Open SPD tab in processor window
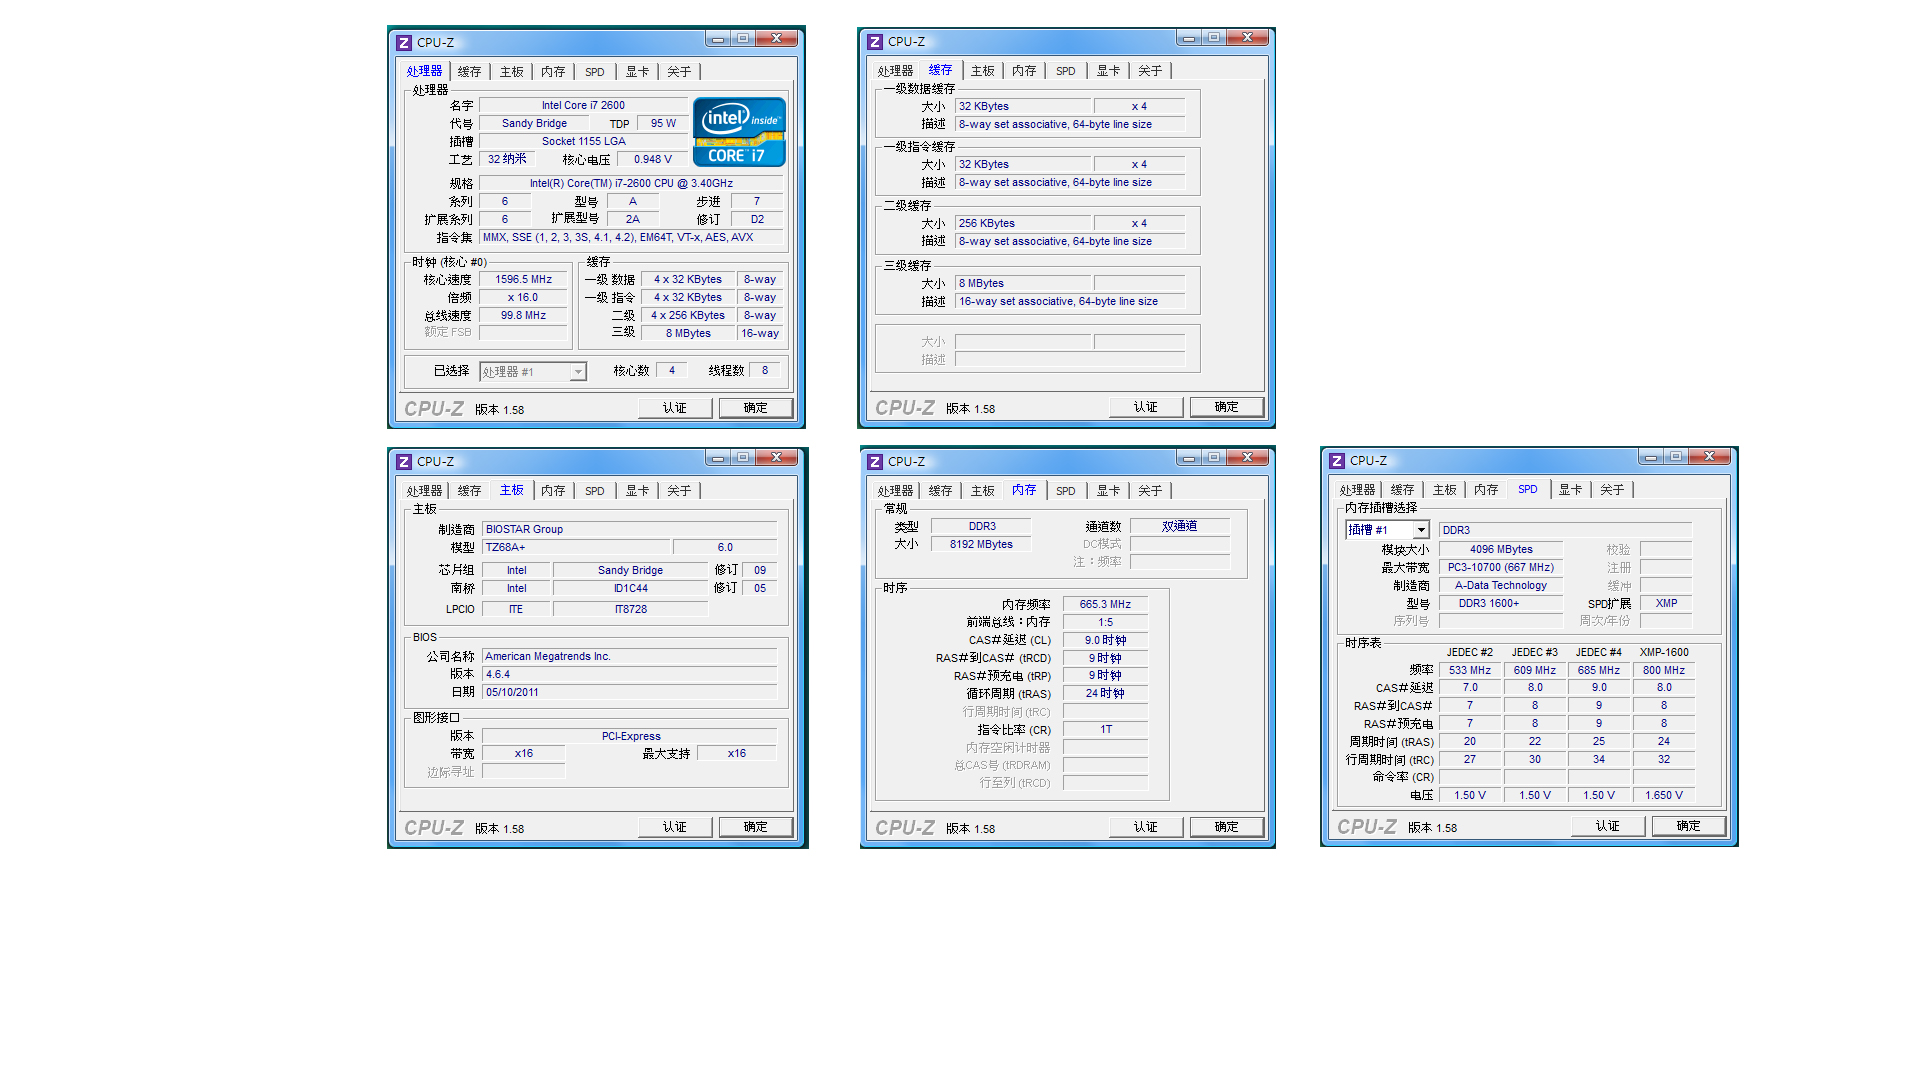 [595, 72]
